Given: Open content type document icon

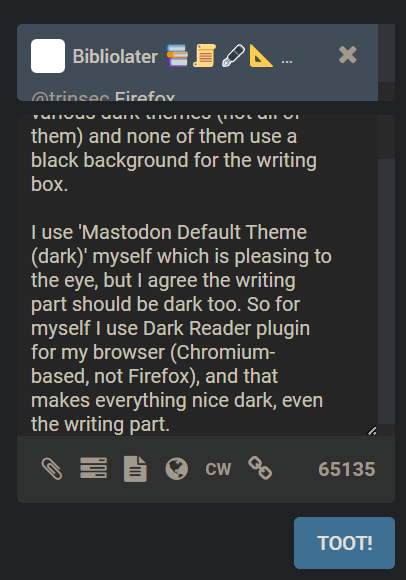Looking at the screenshot, I should pos(135,469).
